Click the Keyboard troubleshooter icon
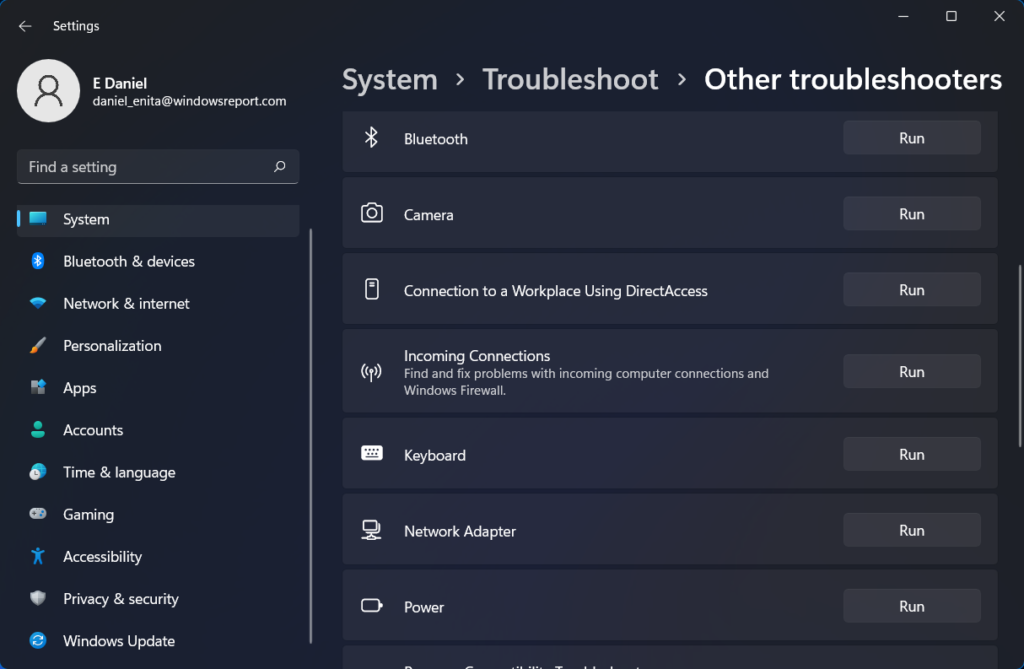Image resolution: width=1024 pixels, height=669 pixels. 372,453
